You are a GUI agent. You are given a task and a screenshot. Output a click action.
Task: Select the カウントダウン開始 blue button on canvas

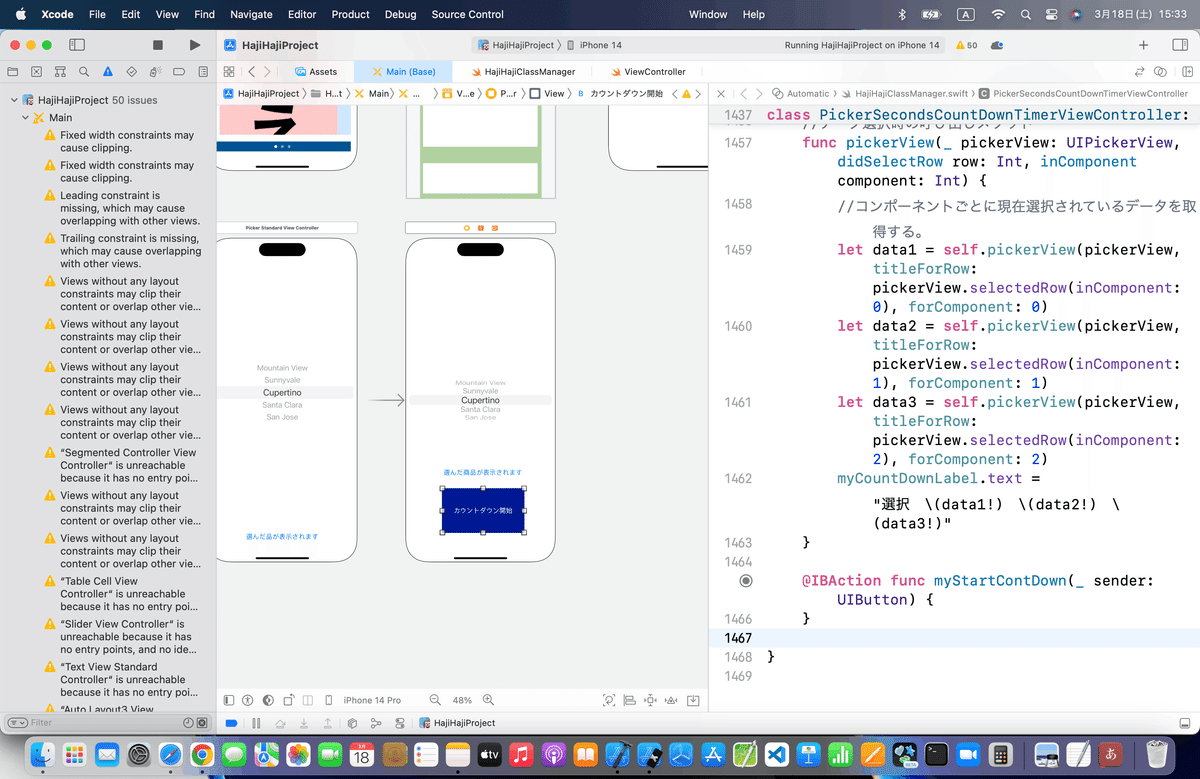(x=483, y=510)
